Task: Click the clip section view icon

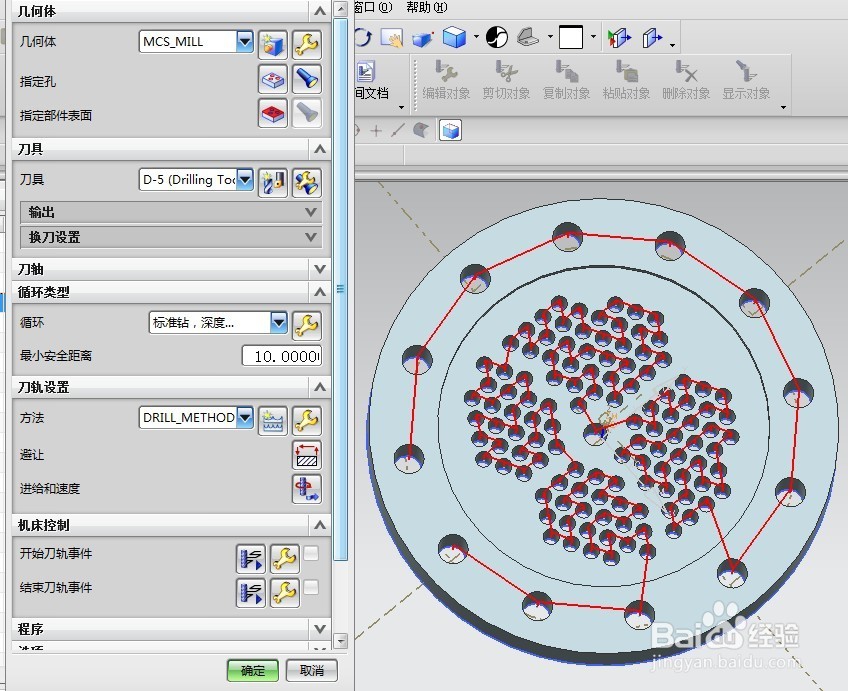Action: tap(528, 37)
